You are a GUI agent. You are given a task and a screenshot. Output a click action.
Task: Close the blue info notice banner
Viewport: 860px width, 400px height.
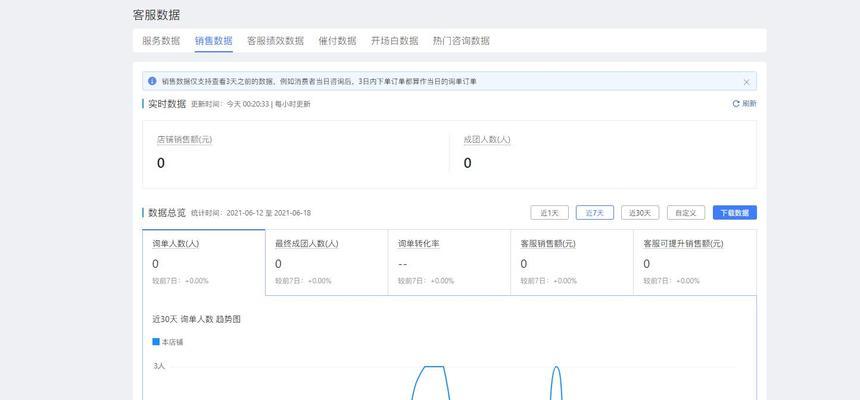(746, 82)
